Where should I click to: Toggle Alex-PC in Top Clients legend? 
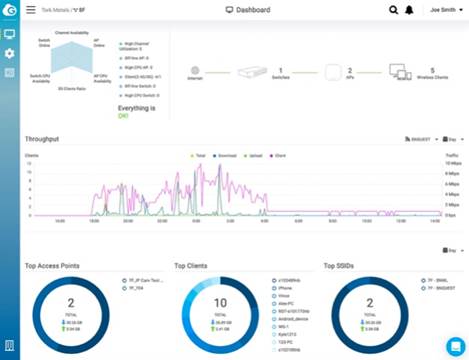click(x=283, y=304)
